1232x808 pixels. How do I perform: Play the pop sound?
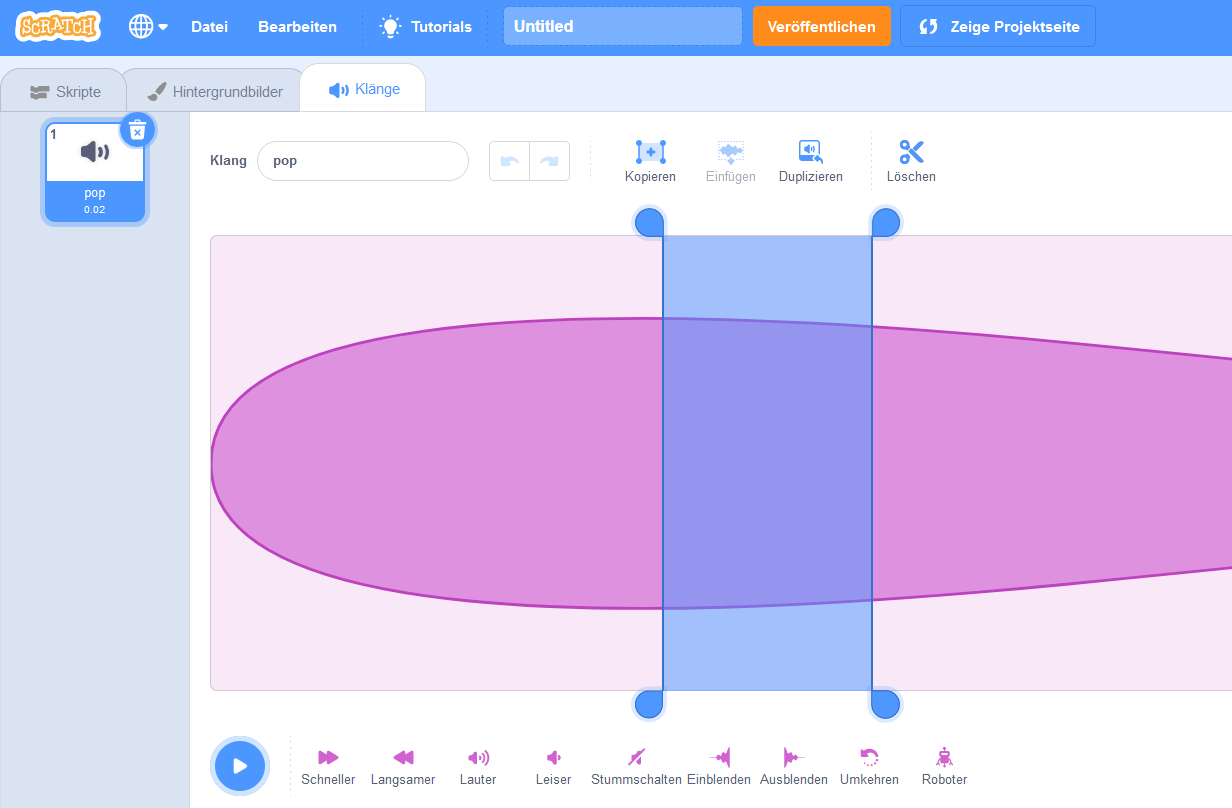click(240, 766)
